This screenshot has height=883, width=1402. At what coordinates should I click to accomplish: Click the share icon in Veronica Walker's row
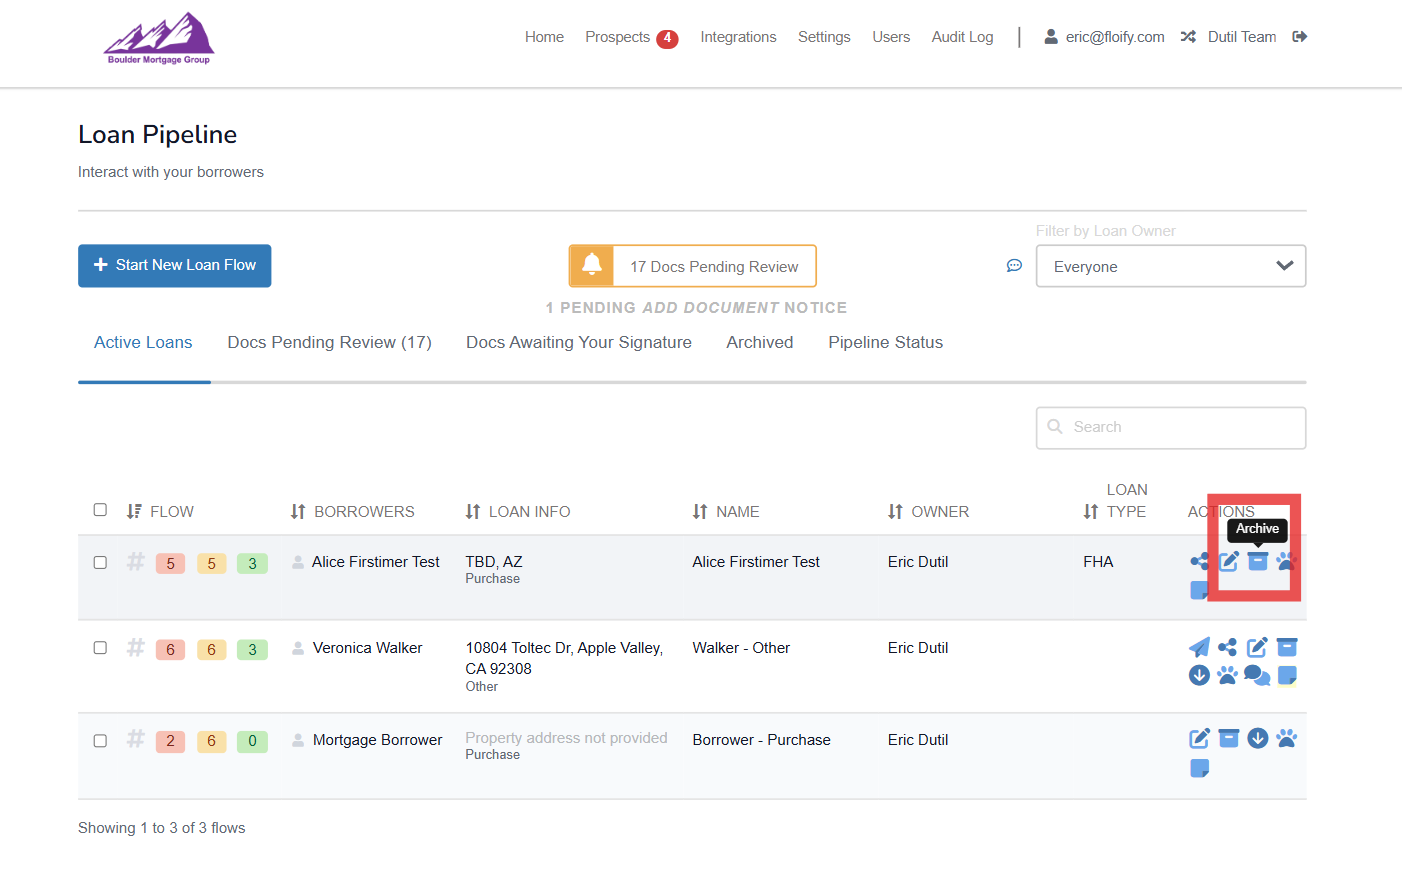tap(1228, 647)
